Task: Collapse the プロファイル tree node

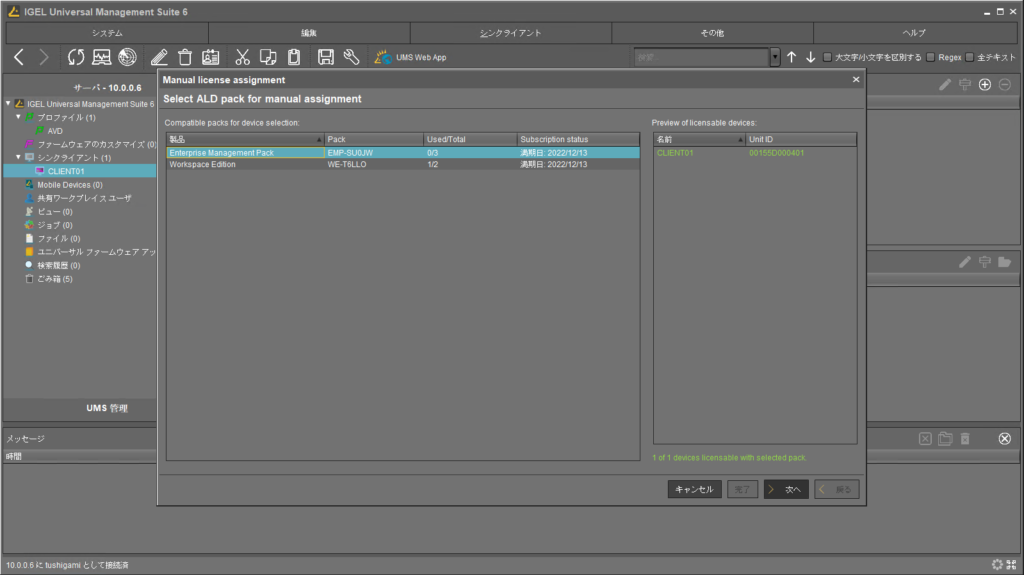Action: [x=18, y=118]
